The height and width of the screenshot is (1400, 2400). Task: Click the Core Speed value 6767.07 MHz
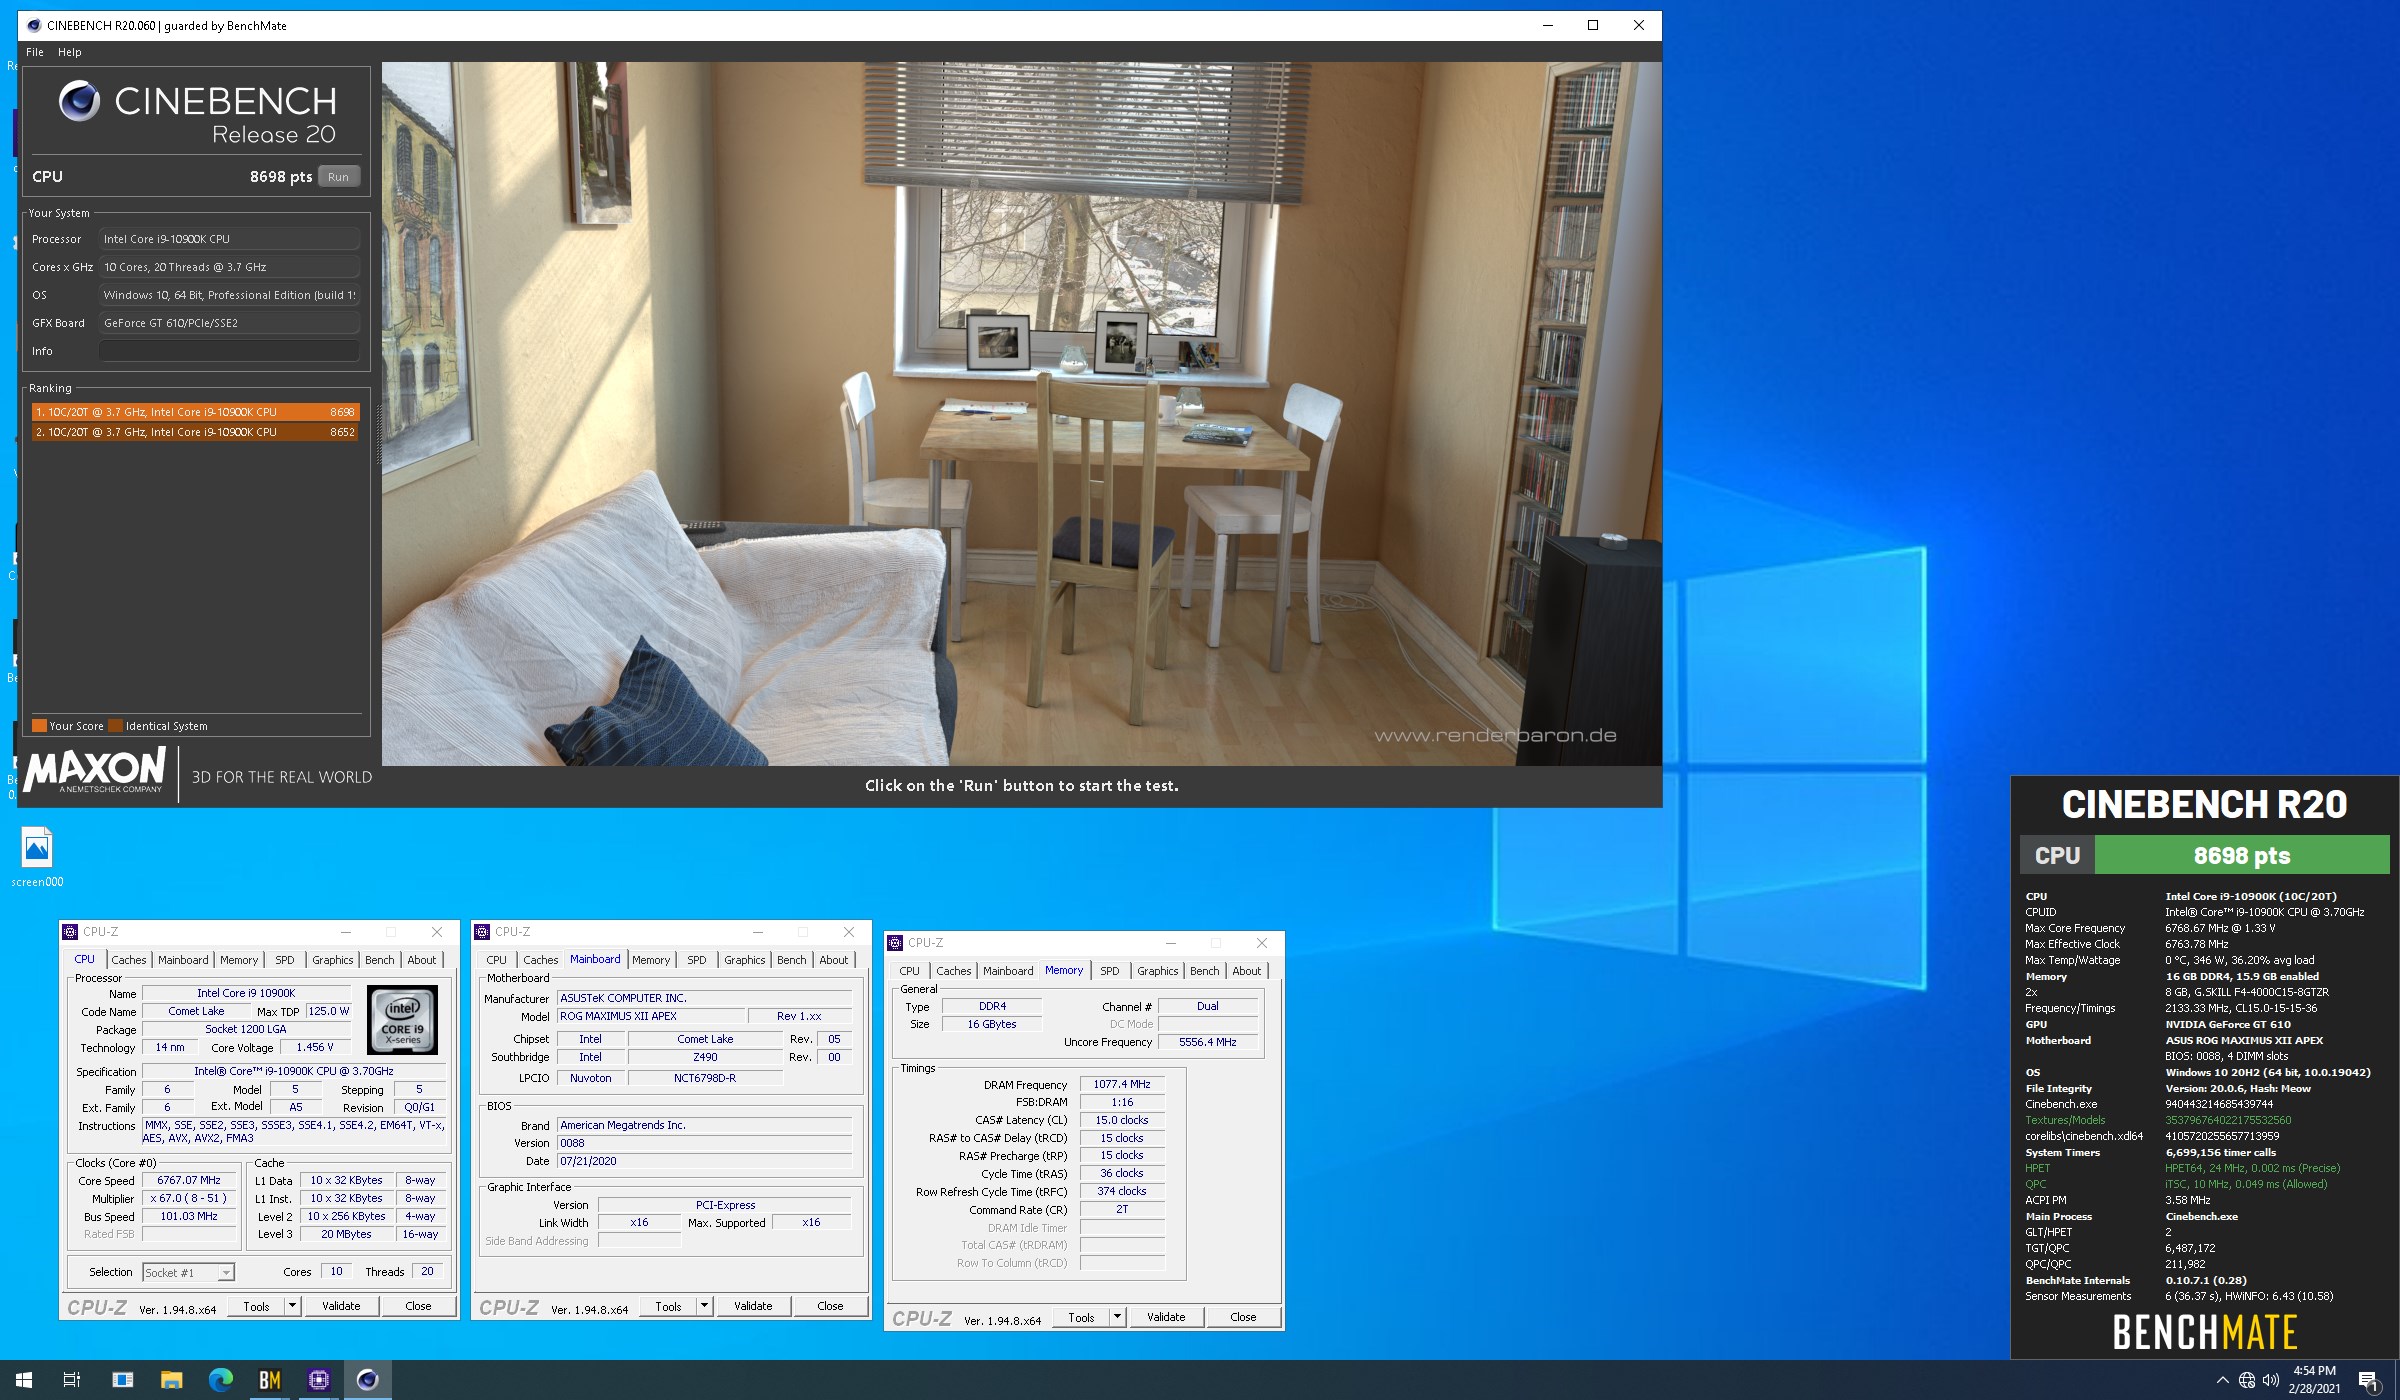tap(189, 1180)
